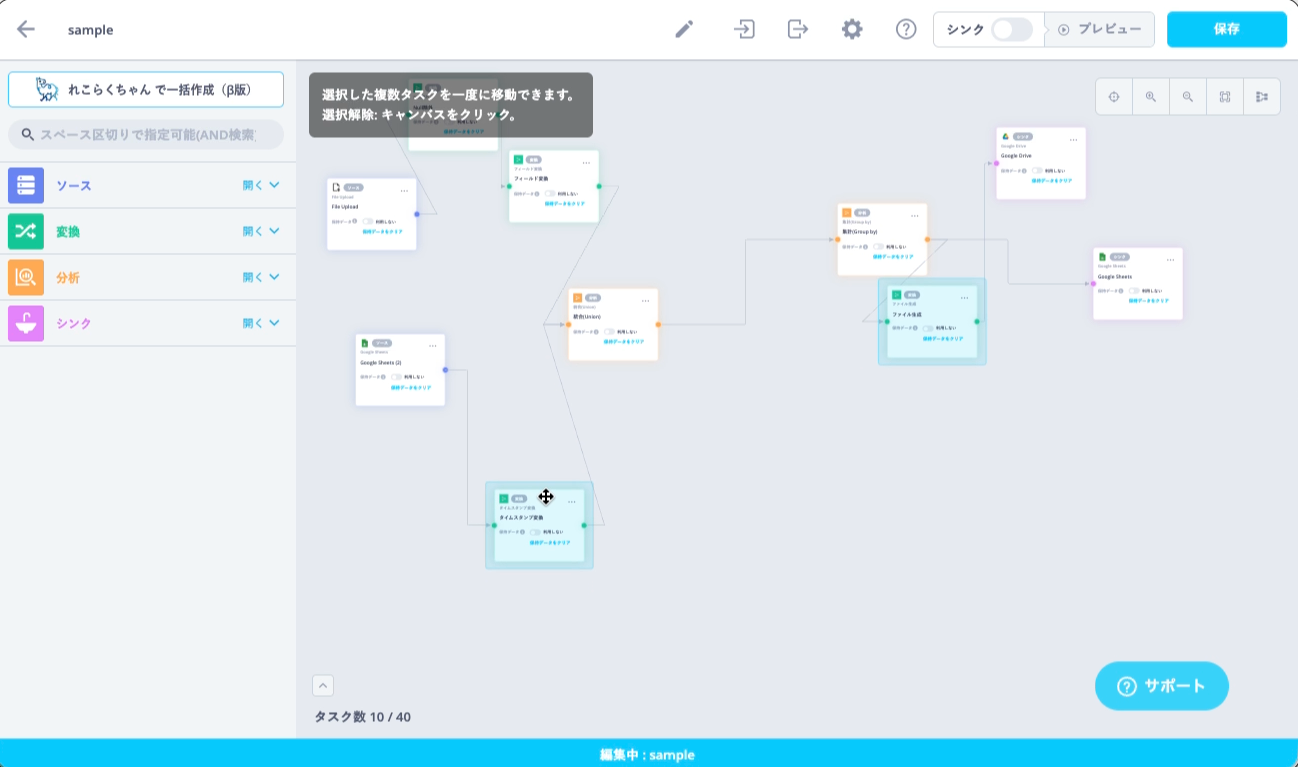Click the プレビュー preview button

pos(1100,29)
